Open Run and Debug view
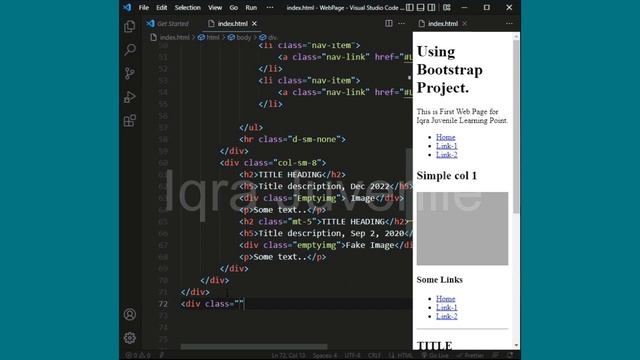This screenshot has height=360, width=640. [130, 97]
